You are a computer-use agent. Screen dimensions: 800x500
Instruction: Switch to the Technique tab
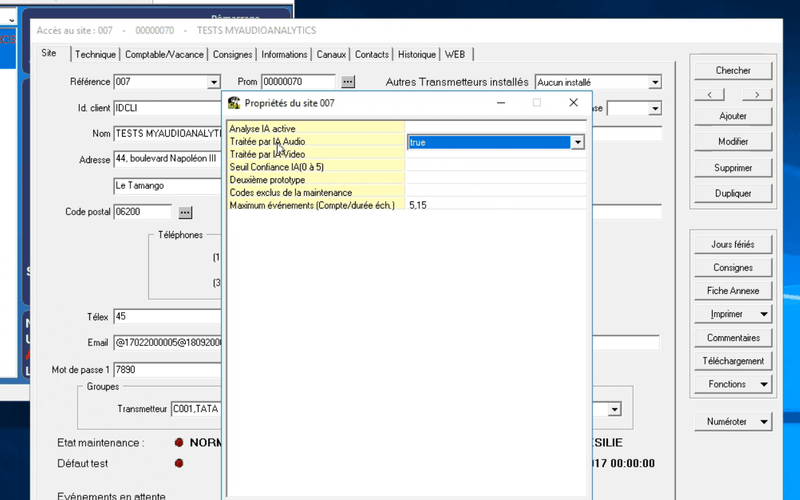(95, 54)
